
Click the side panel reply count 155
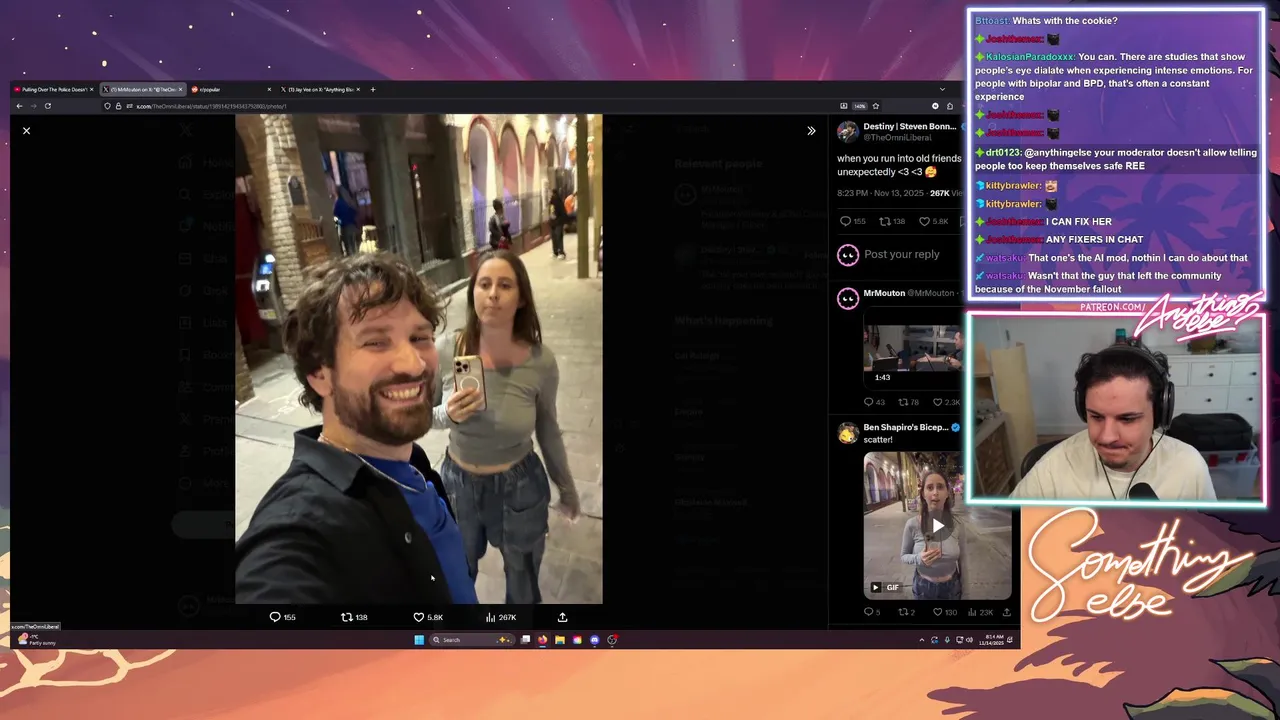pos(853,221)
